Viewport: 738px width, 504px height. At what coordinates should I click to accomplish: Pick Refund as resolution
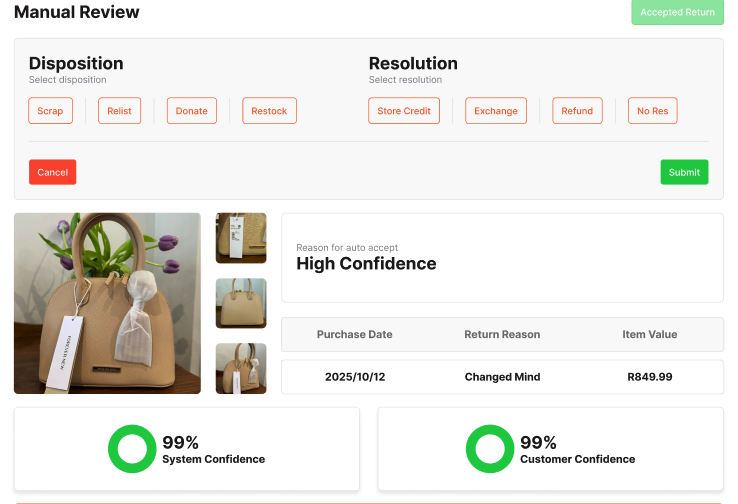point(577,111)
